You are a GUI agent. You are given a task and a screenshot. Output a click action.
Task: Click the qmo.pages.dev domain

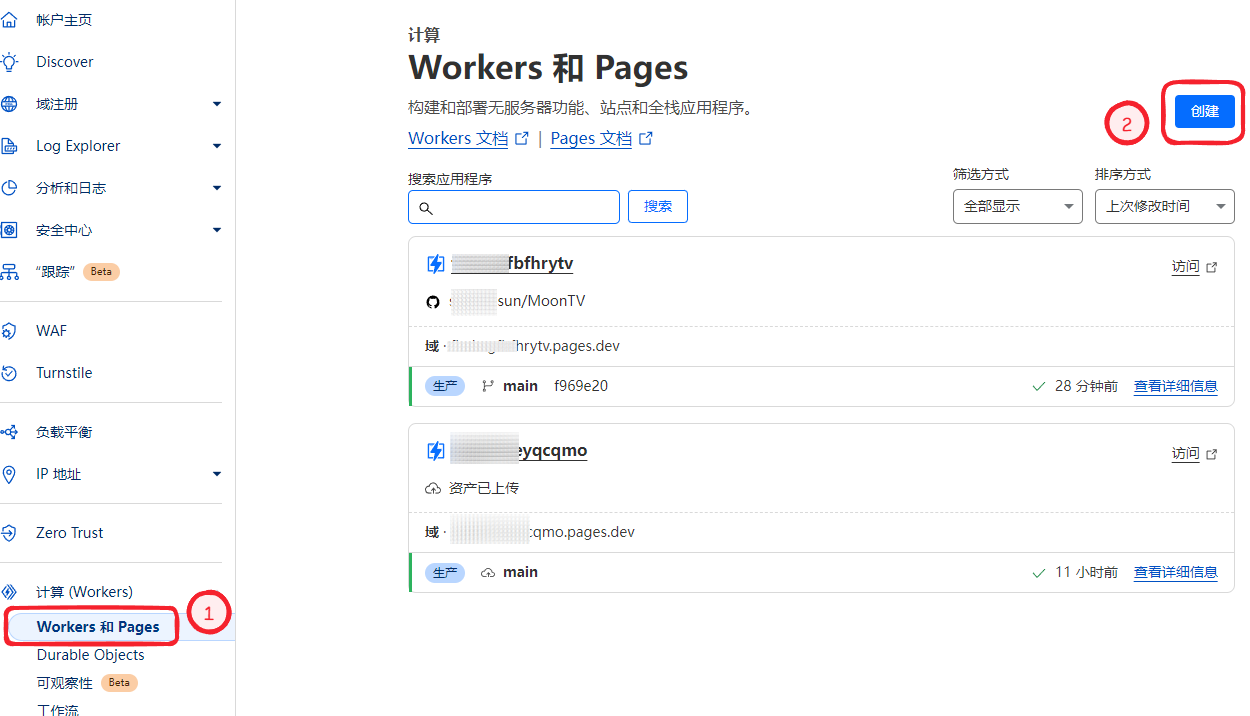542,532
